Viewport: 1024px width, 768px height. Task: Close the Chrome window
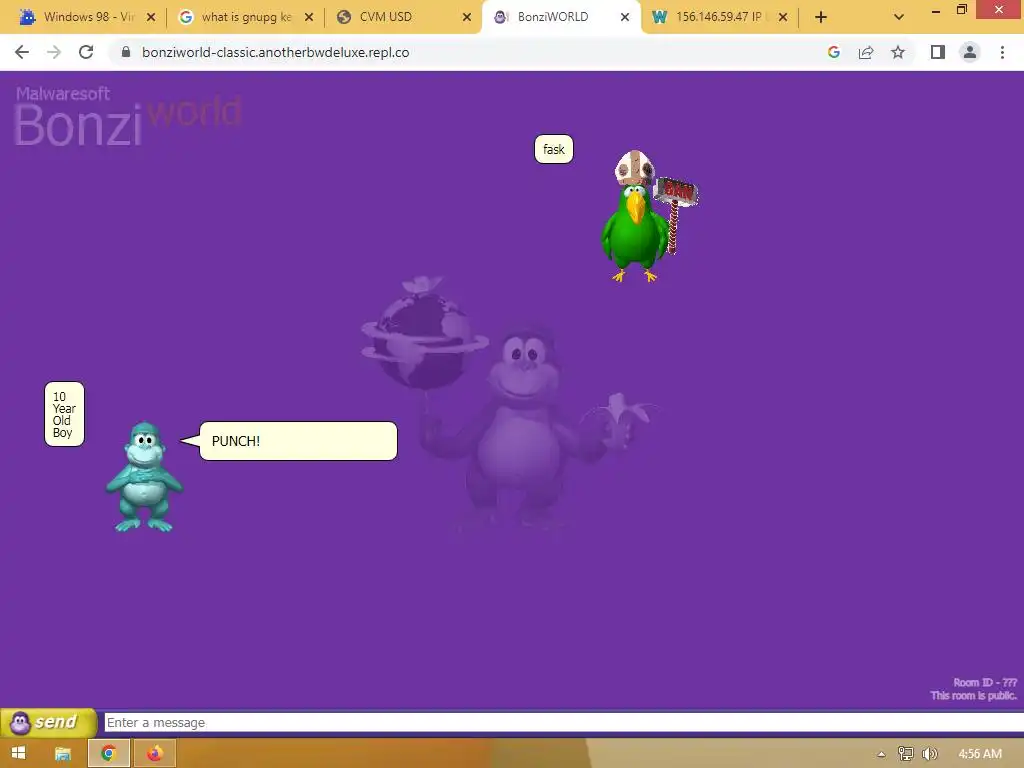[x=999, y=9]
